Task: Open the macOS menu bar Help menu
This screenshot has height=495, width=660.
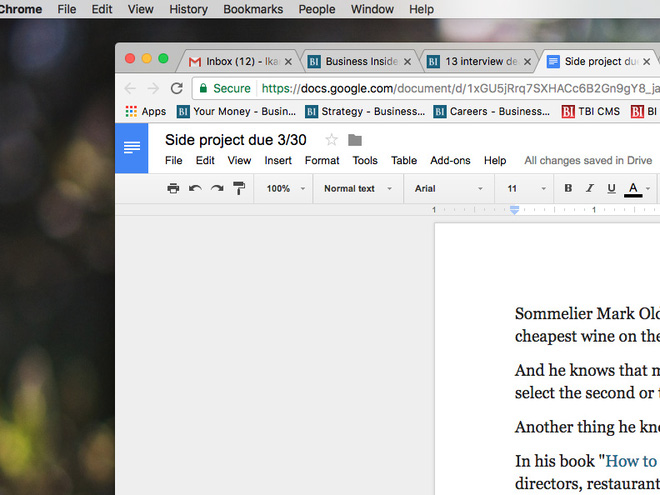Action: pos(421,9)
